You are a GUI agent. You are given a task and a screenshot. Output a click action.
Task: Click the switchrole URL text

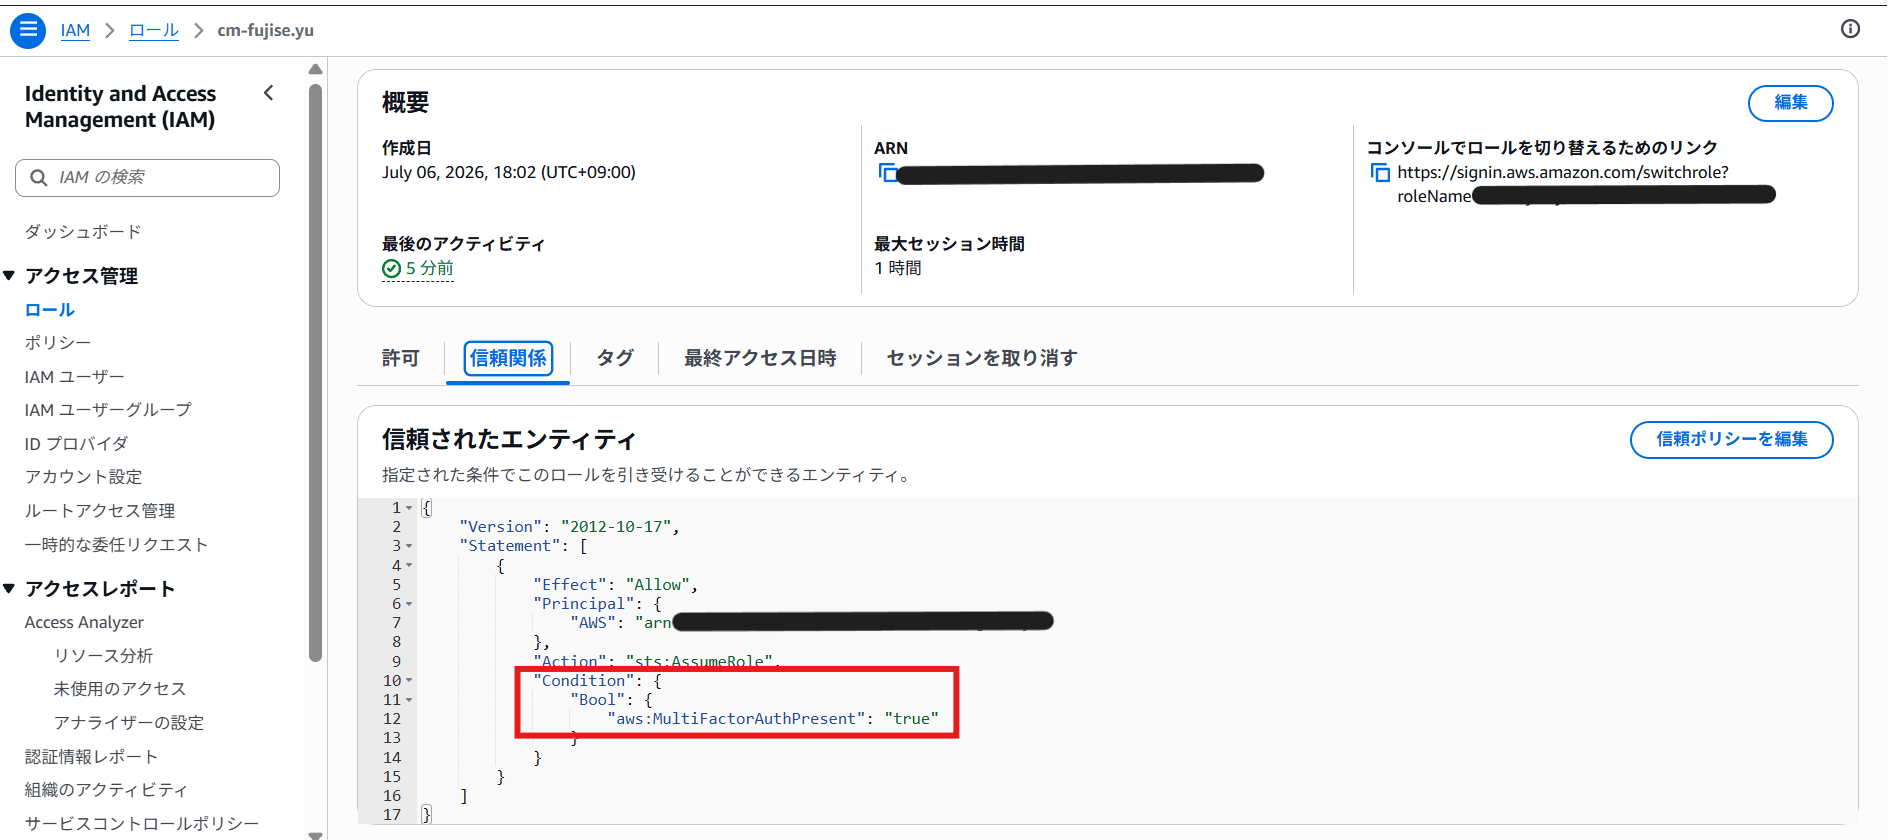coord(1563,173)
